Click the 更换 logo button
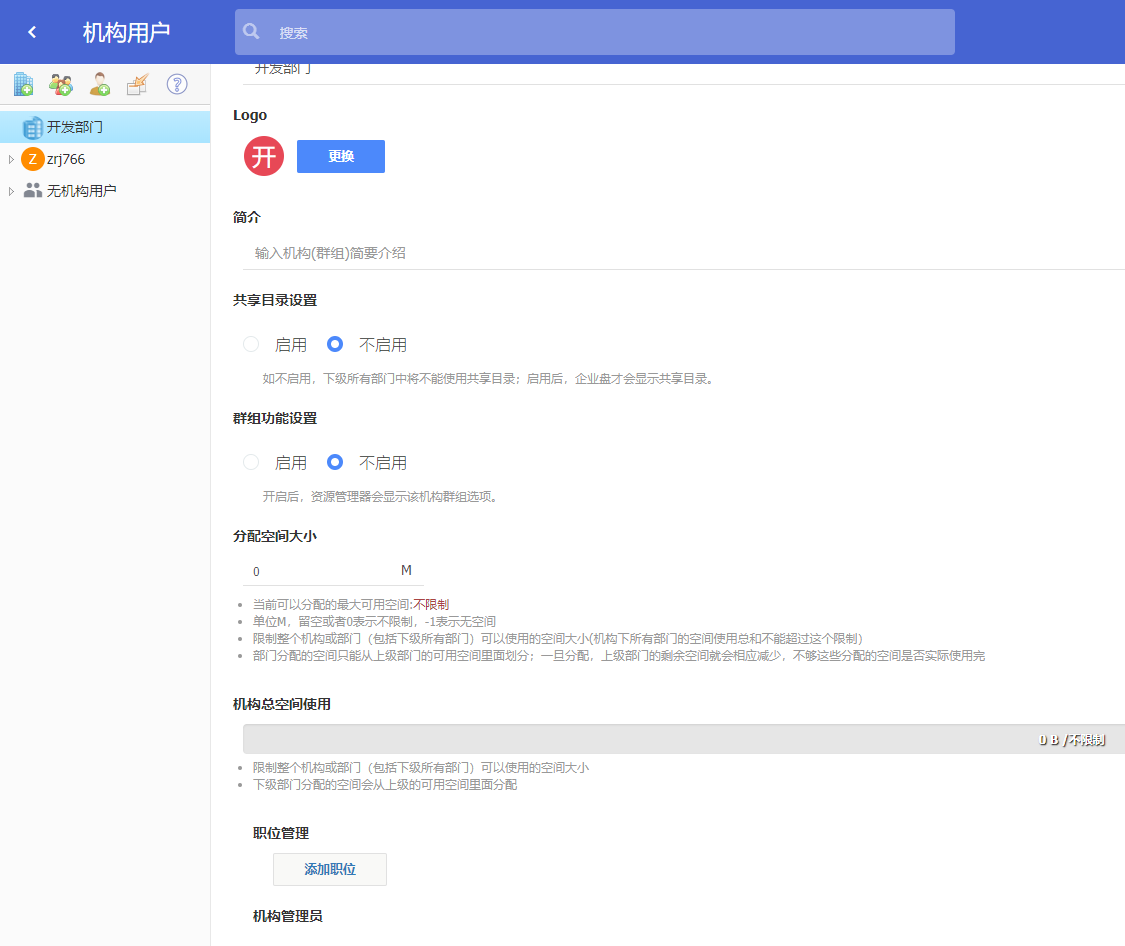The width and height of the screenshot is (1125, 946). (x=341, y=157)
